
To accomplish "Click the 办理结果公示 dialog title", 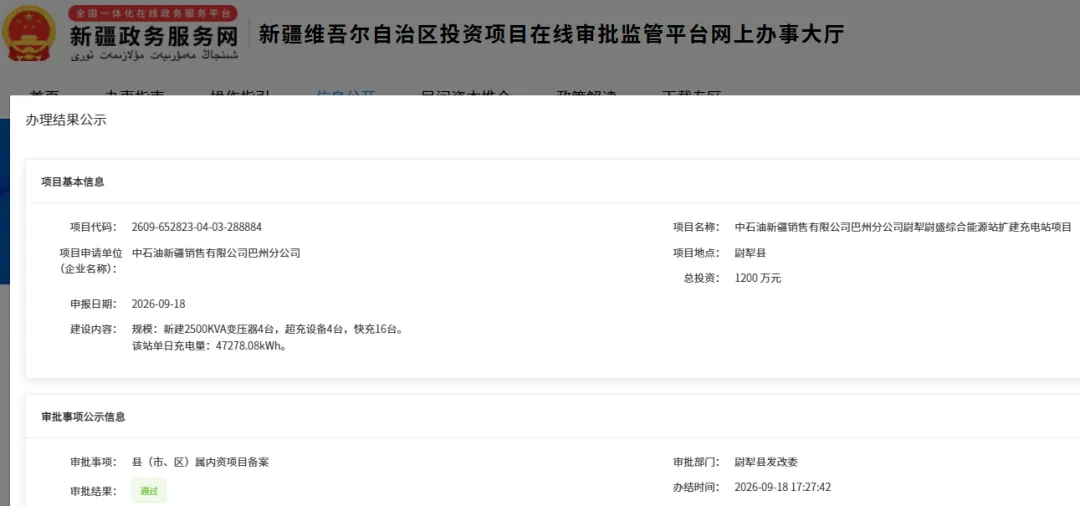I will [66, 120].
